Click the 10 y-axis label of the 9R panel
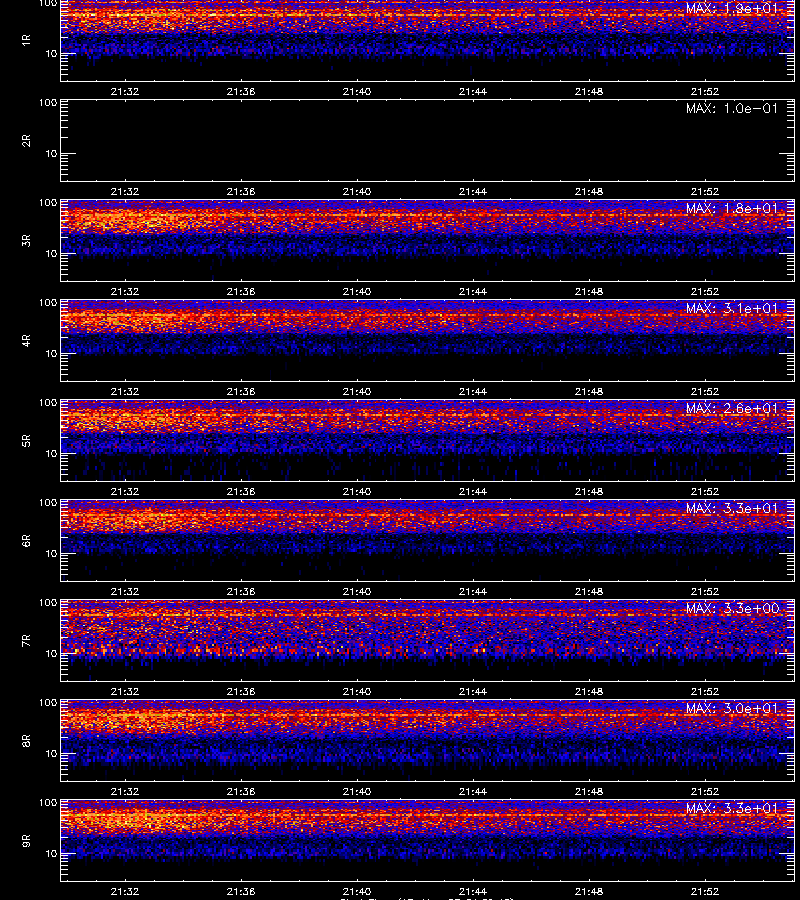Image resolution: width=800 pixels, height=900 pixels. tap(51, 854)
